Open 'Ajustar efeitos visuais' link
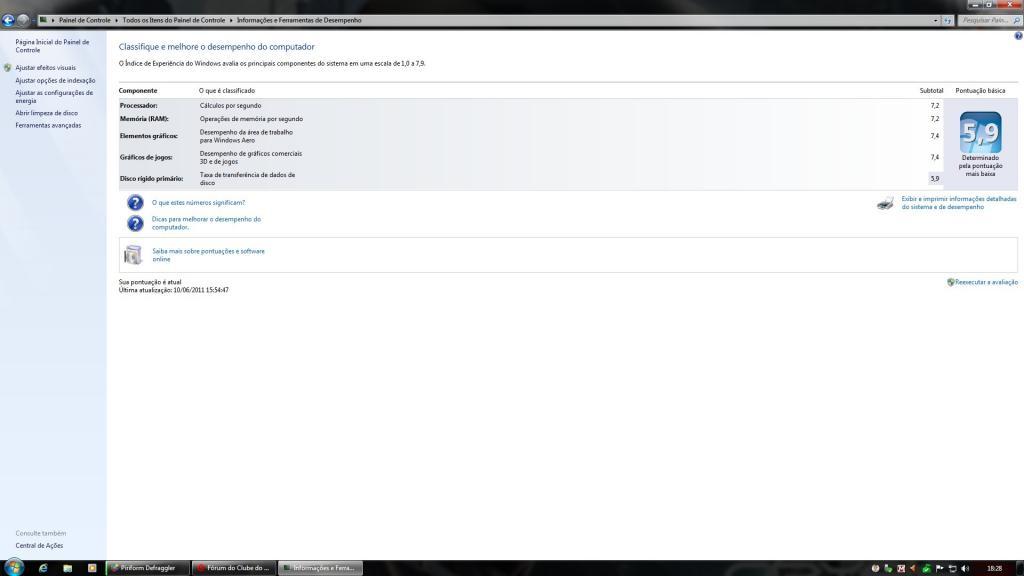The image size is (1024, 576). pos(46,68)
